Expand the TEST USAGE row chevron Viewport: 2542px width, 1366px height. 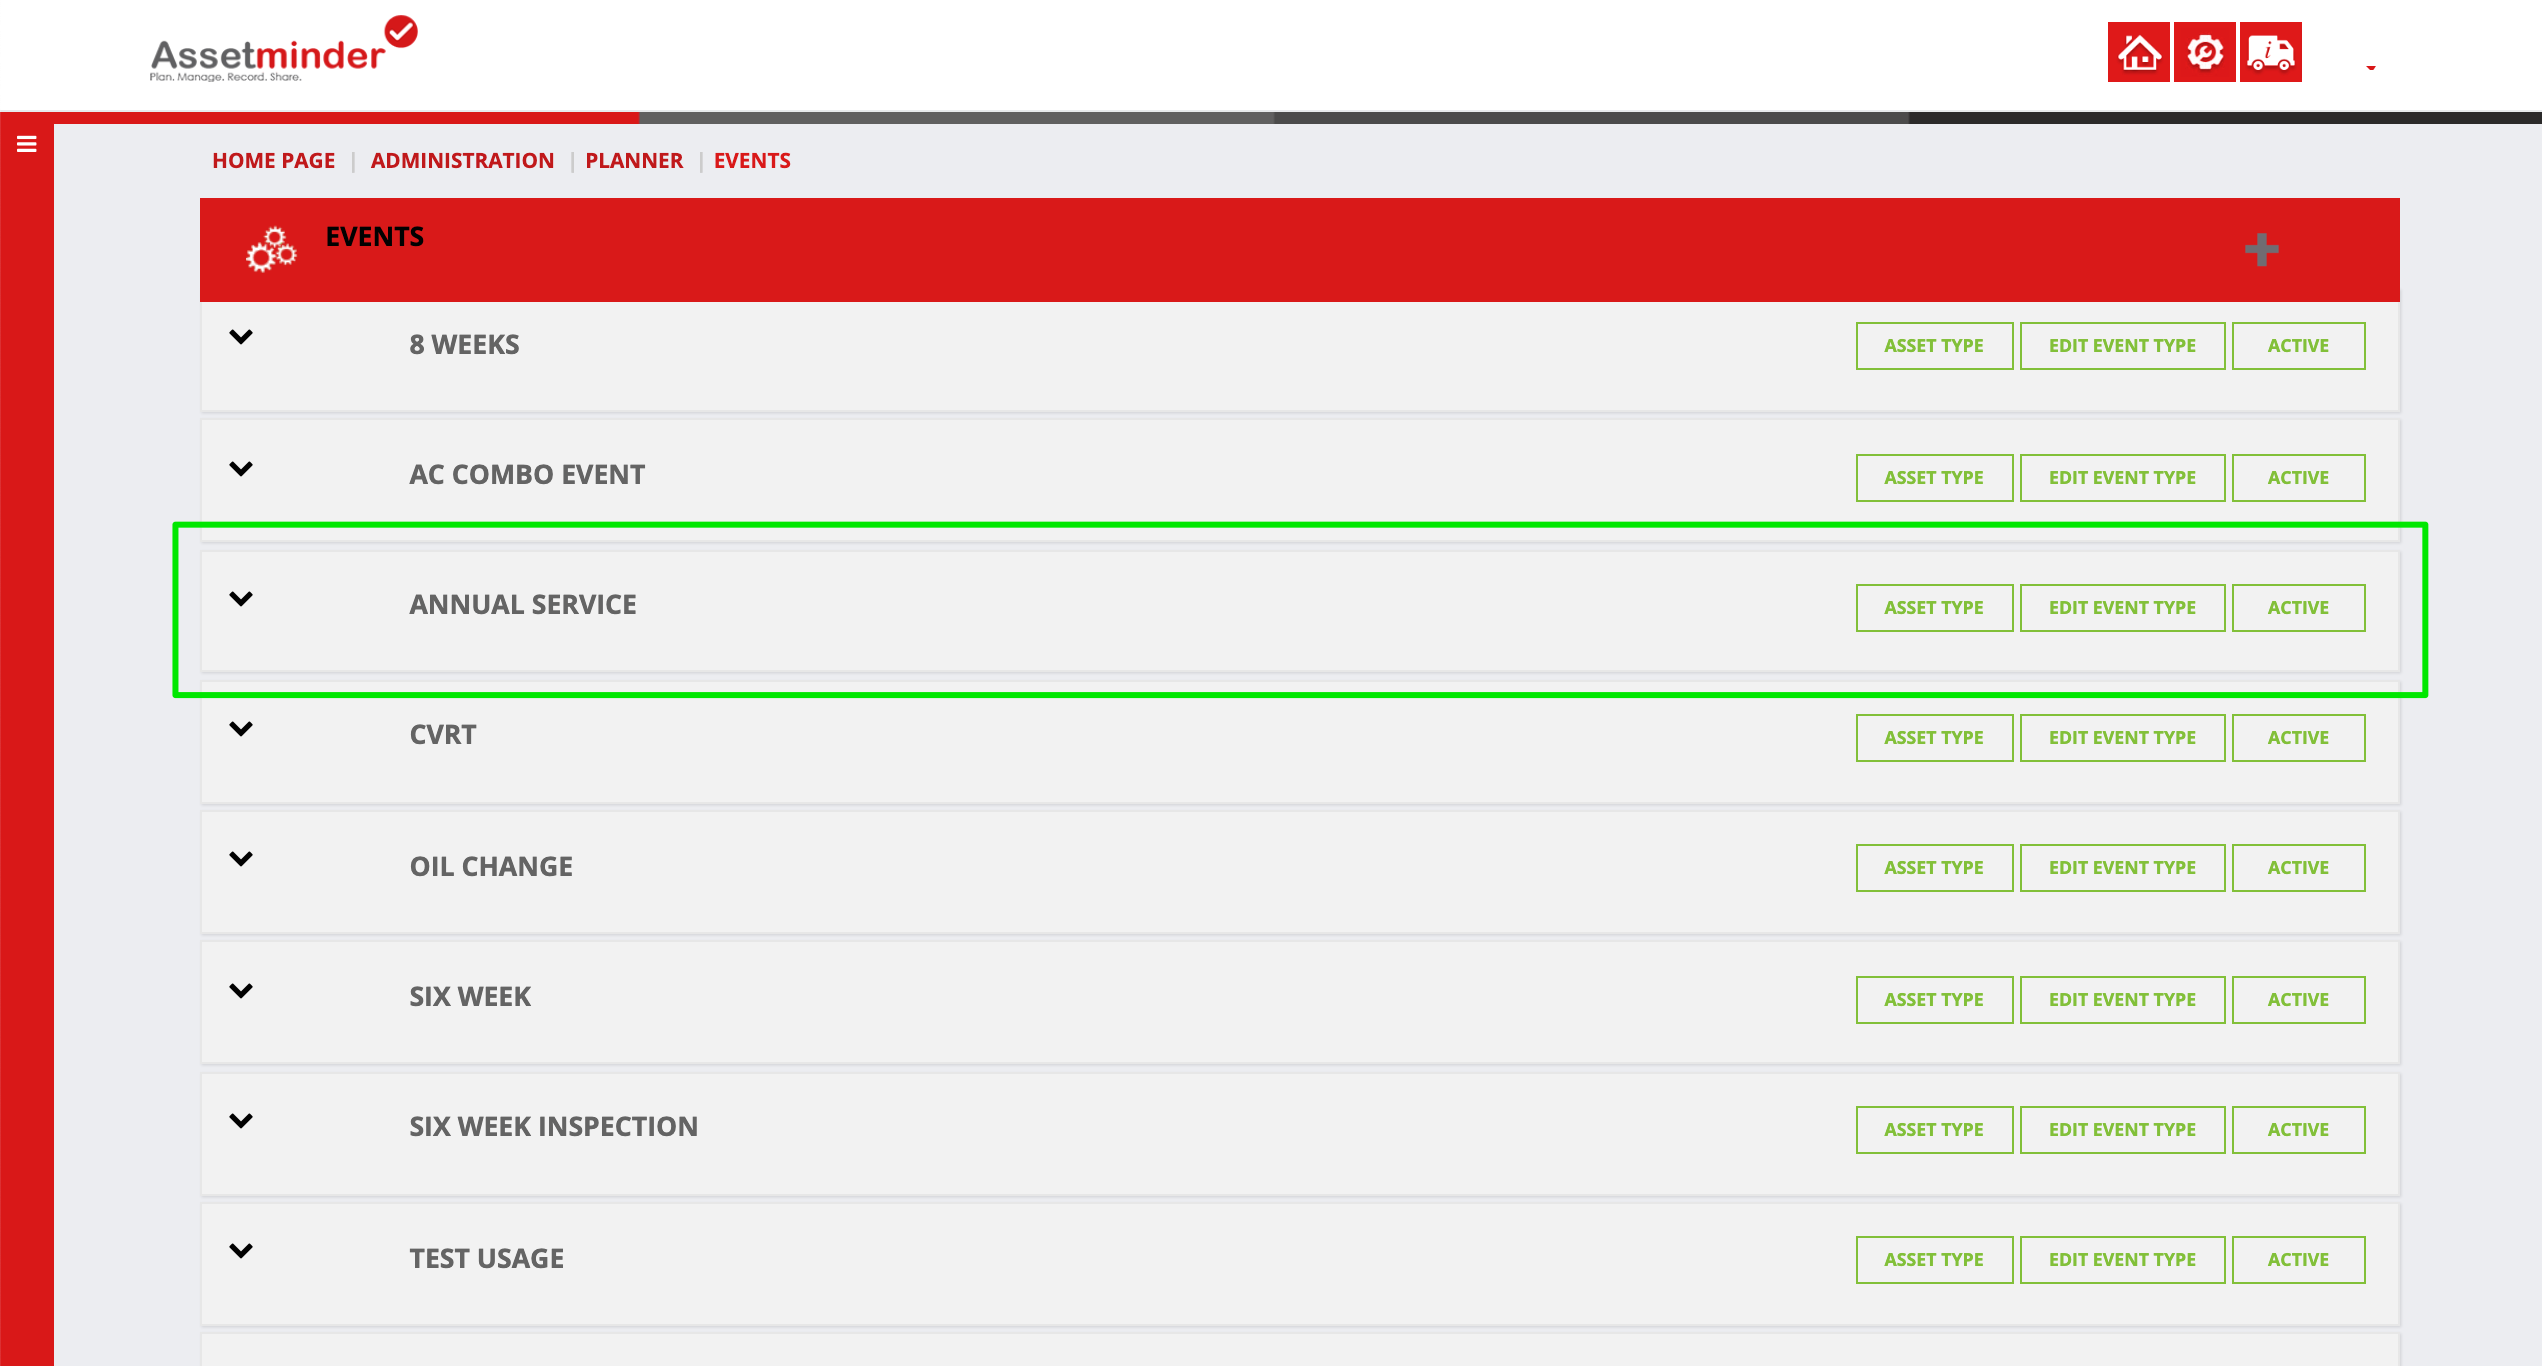241,1251
